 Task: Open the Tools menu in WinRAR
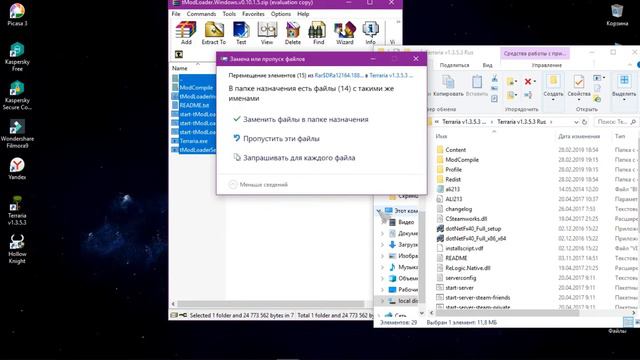[229, 14]
